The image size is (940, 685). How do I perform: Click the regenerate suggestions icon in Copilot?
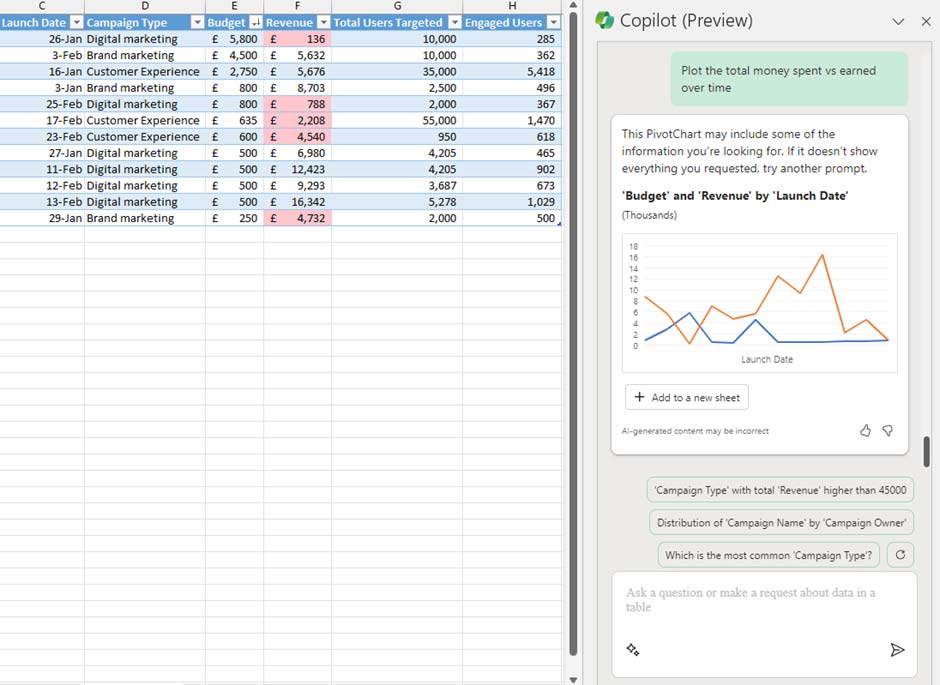pos(899,554)
